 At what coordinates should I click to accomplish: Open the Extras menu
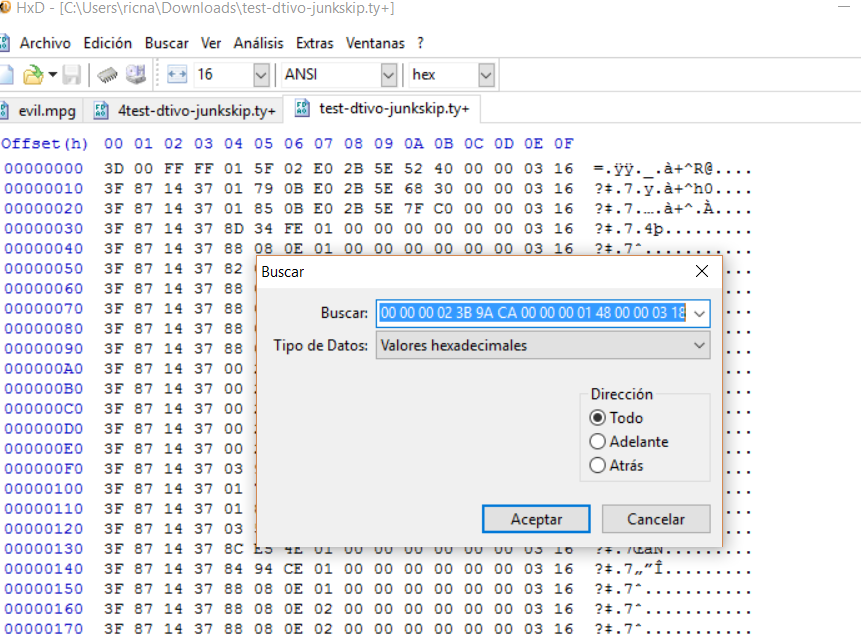[x=315, y=43]
